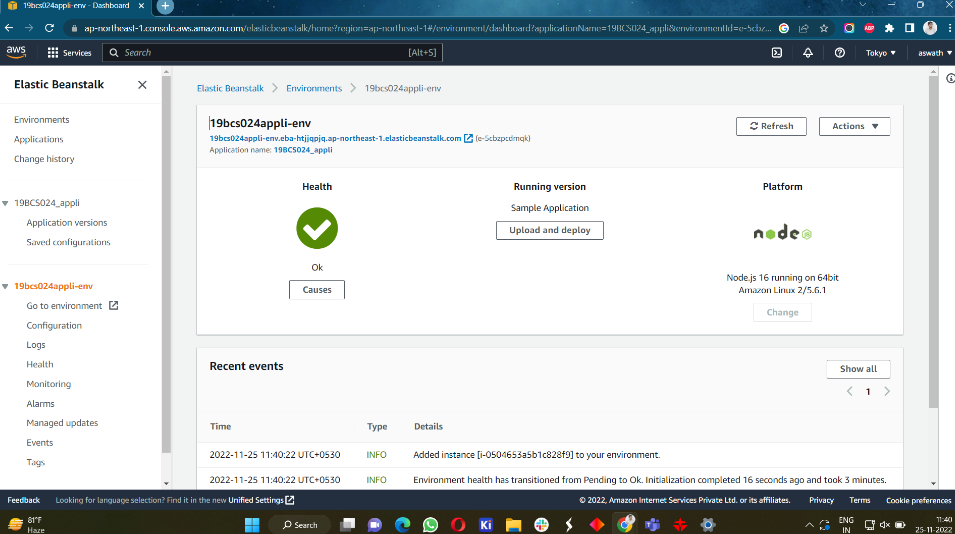This screenshot has height=534, width=955.
Task: Open Environments in the sidebar
Action: coord(41,120)
